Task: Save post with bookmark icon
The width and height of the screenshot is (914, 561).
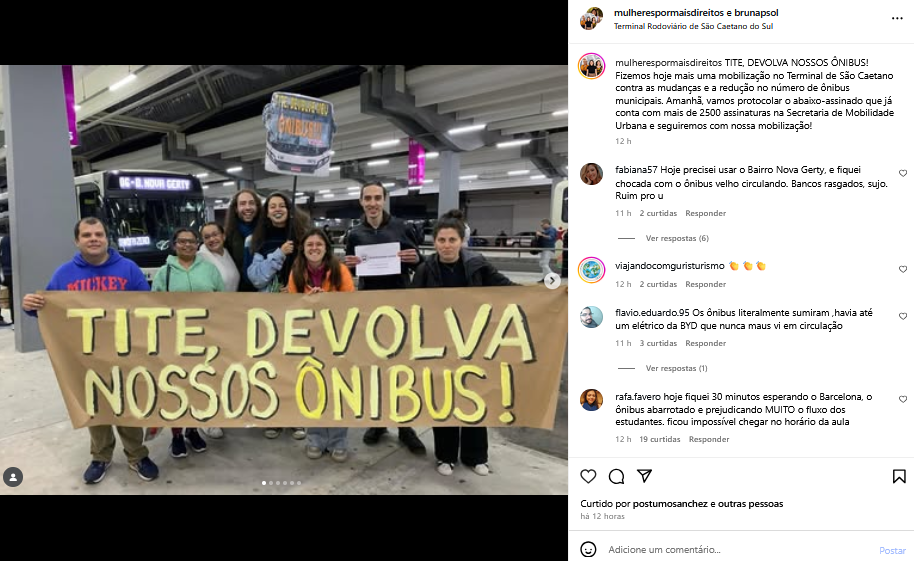Action: click(x=899, y=476)
